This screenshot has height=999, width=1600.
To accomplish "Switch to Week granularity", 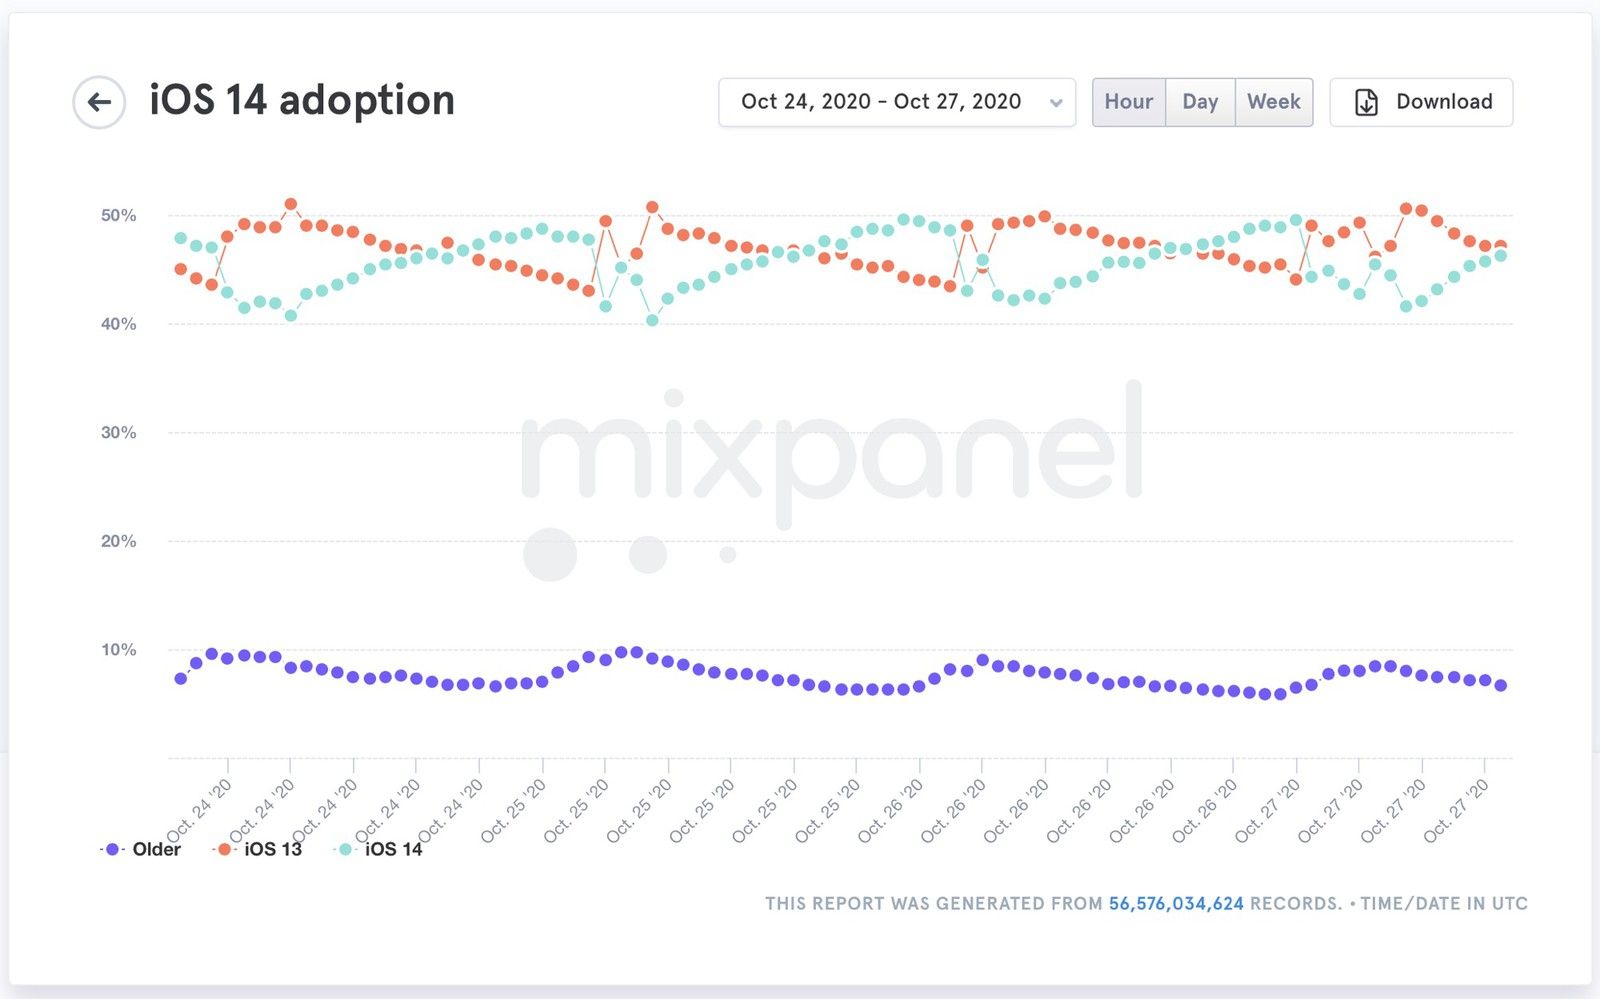I will 1274,102.
